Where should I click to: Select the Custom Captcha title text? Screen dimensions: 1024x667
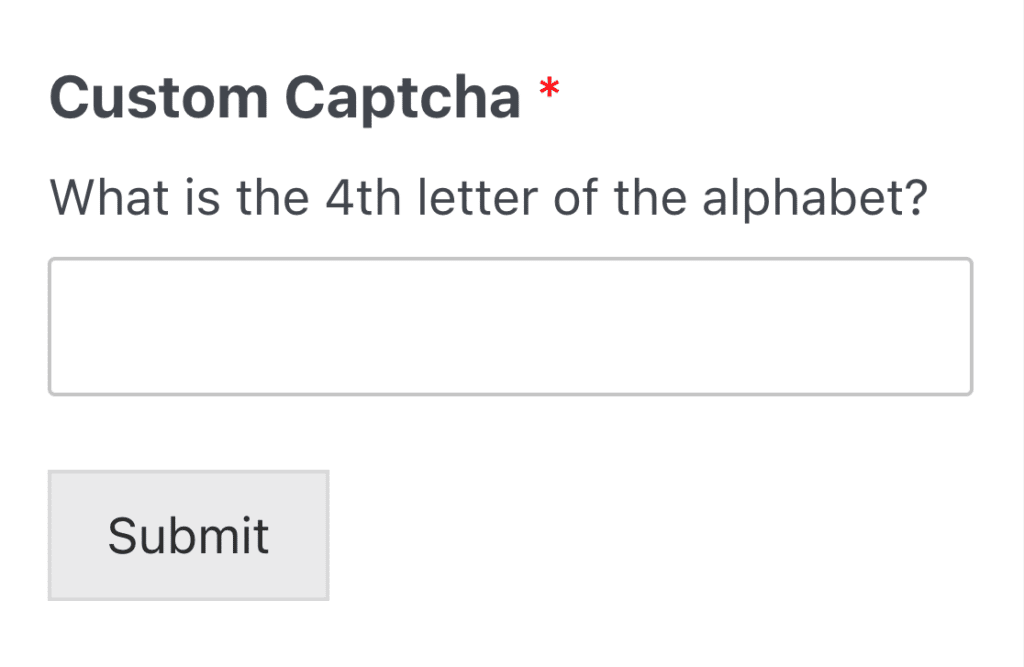pyautogui.click(x=285, y=96)
